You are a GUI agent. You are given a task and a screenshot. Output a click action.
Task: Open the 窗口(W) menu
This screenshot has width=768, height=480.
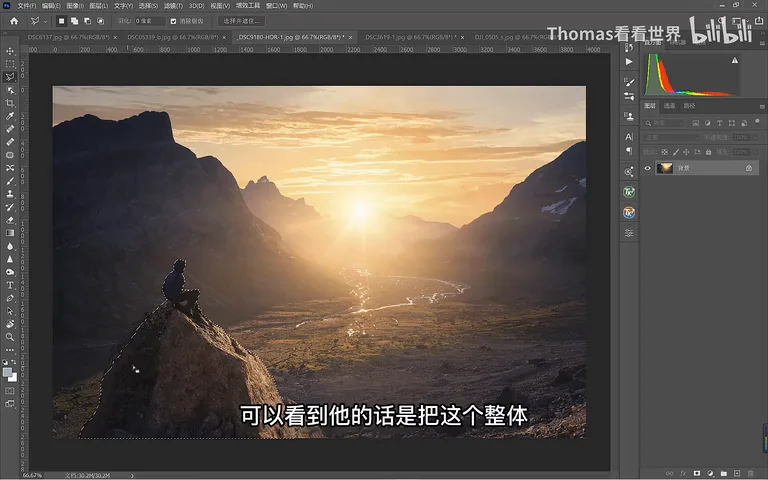click(x=276, y=6)
